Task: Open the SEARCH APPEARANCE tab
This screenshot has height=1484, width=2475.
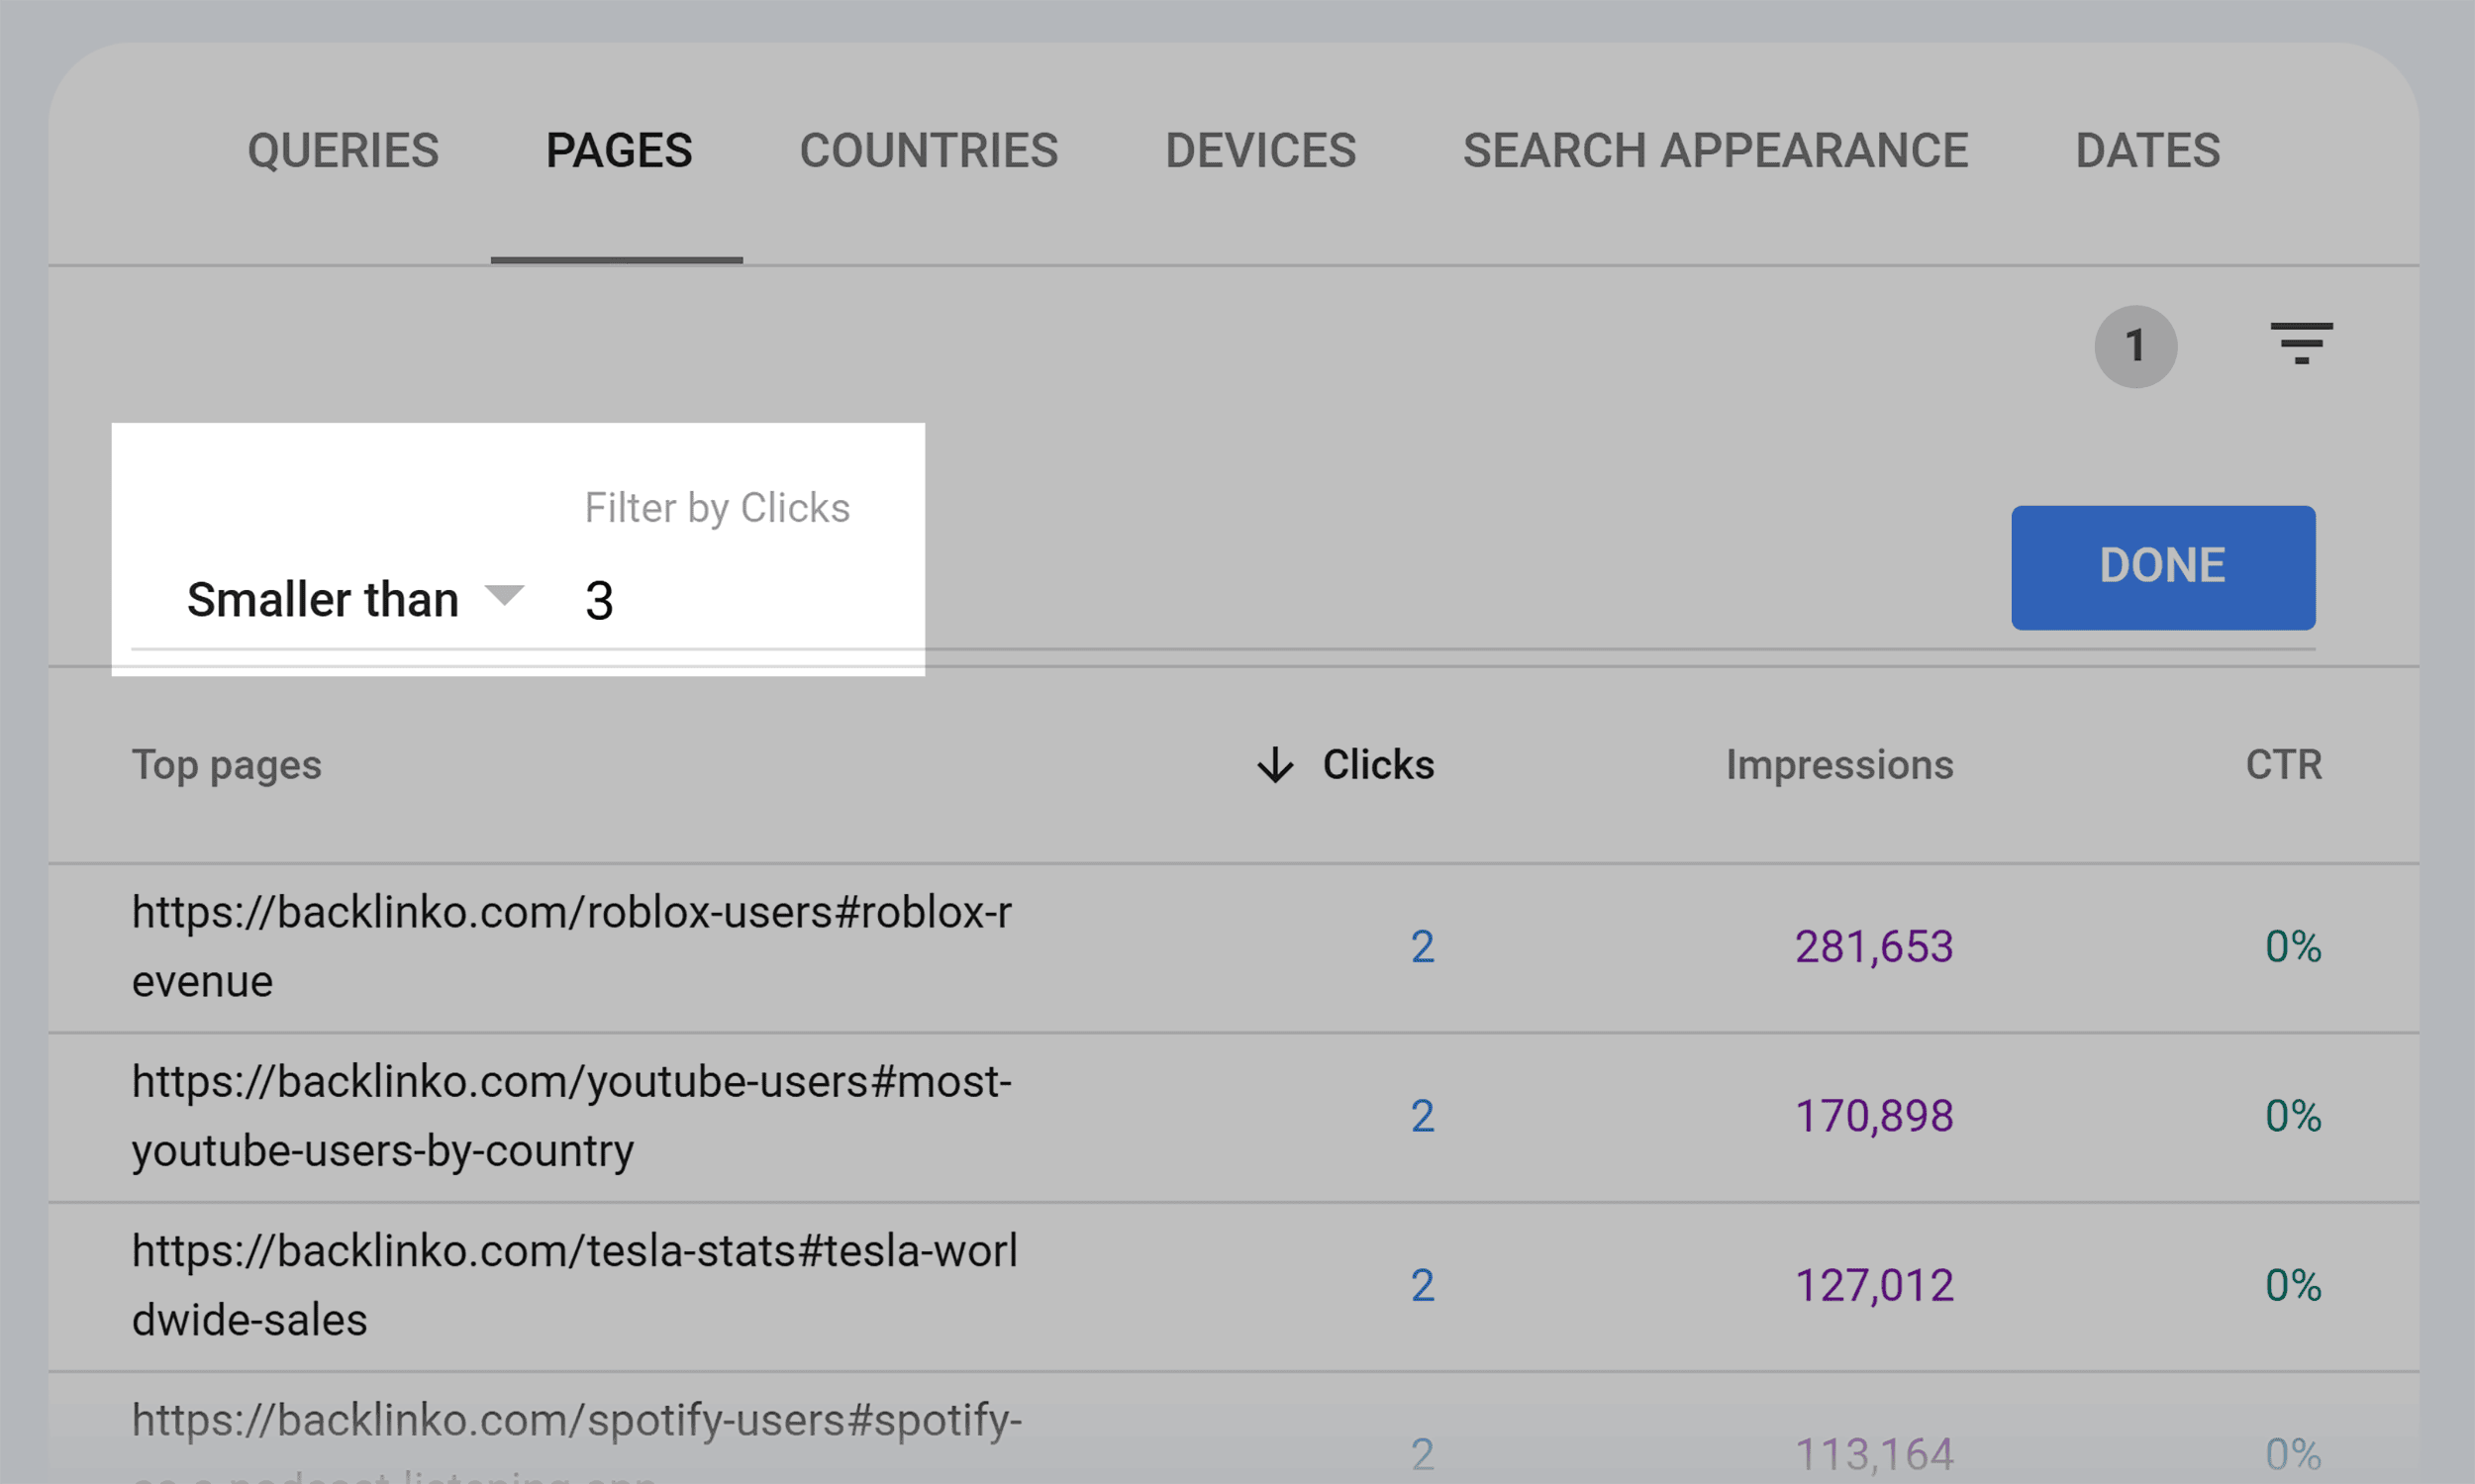Action: click(1714, 151)
